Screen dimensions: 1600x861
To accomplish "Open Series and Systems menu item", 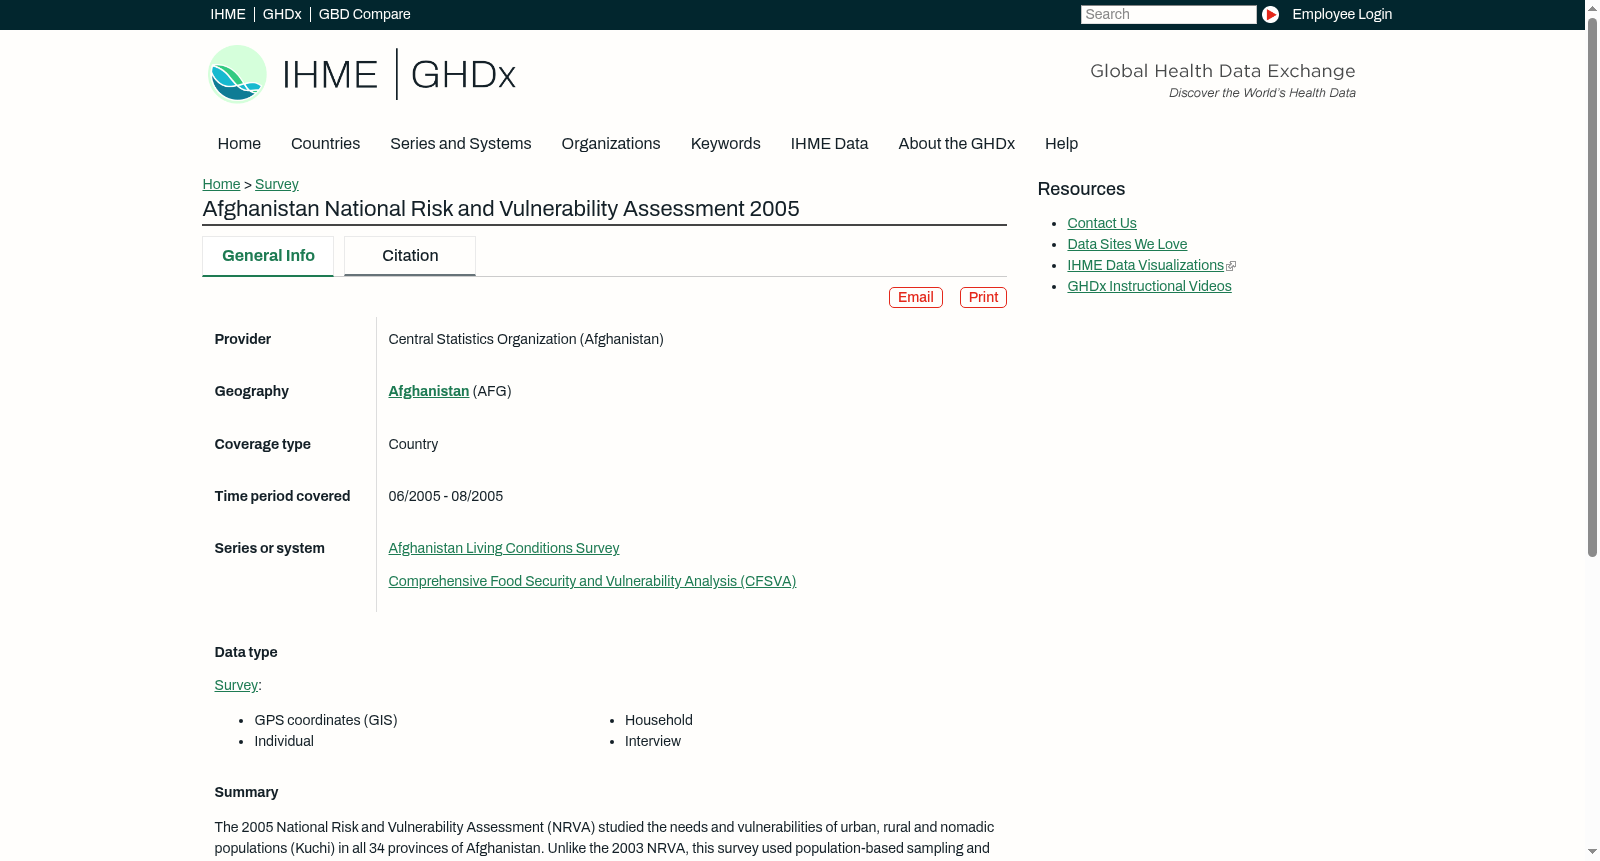I will click(x=461, y=144).
